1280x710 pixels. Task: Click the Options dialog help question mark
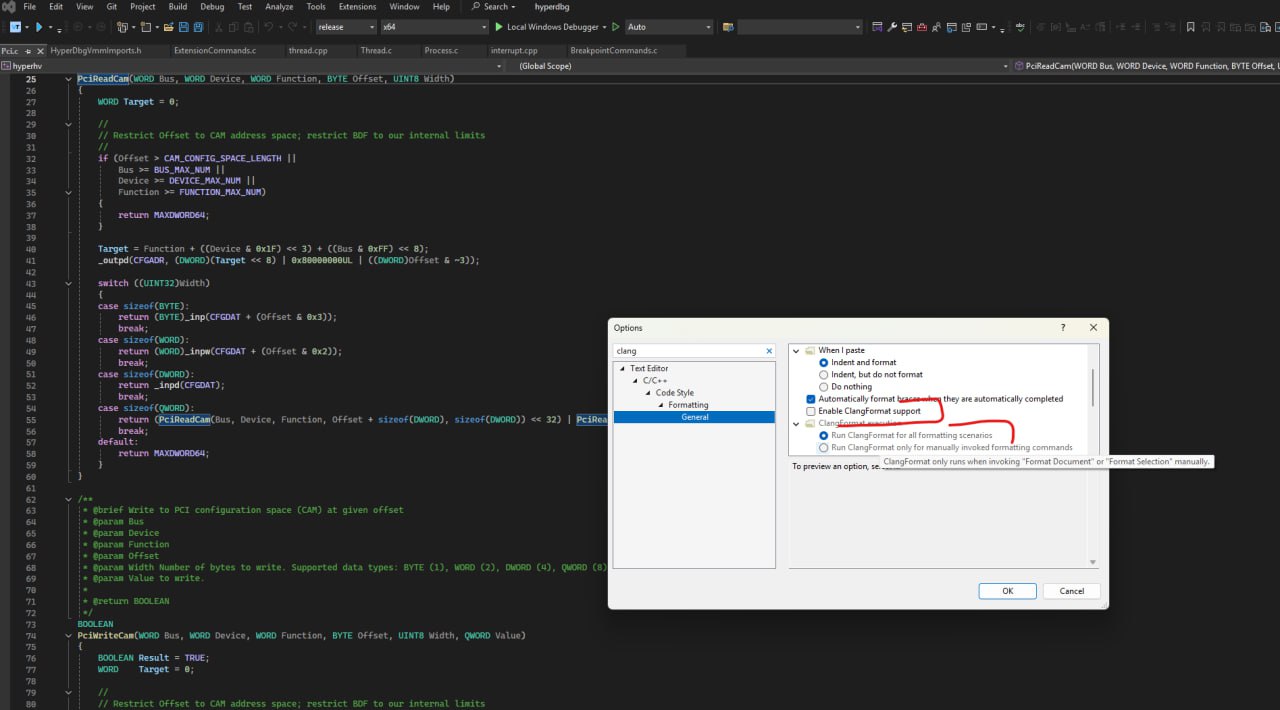tap(1062, 327)
